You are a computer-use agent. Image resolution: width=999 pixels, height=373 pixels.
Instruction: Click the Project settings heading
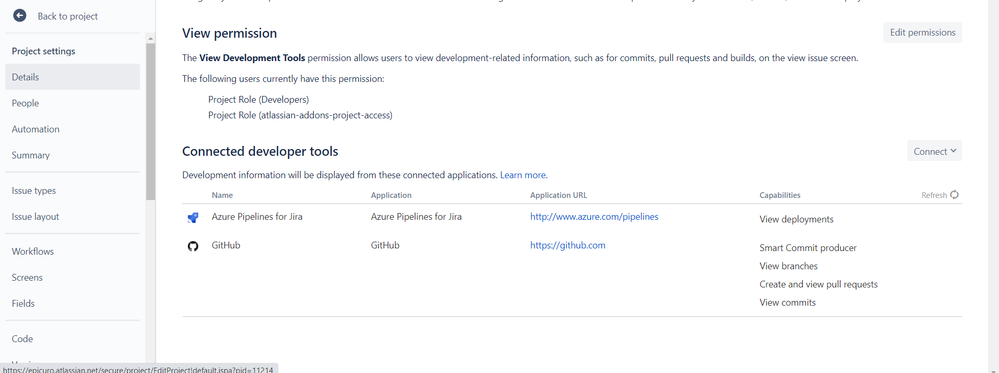(x=43, y=51)
